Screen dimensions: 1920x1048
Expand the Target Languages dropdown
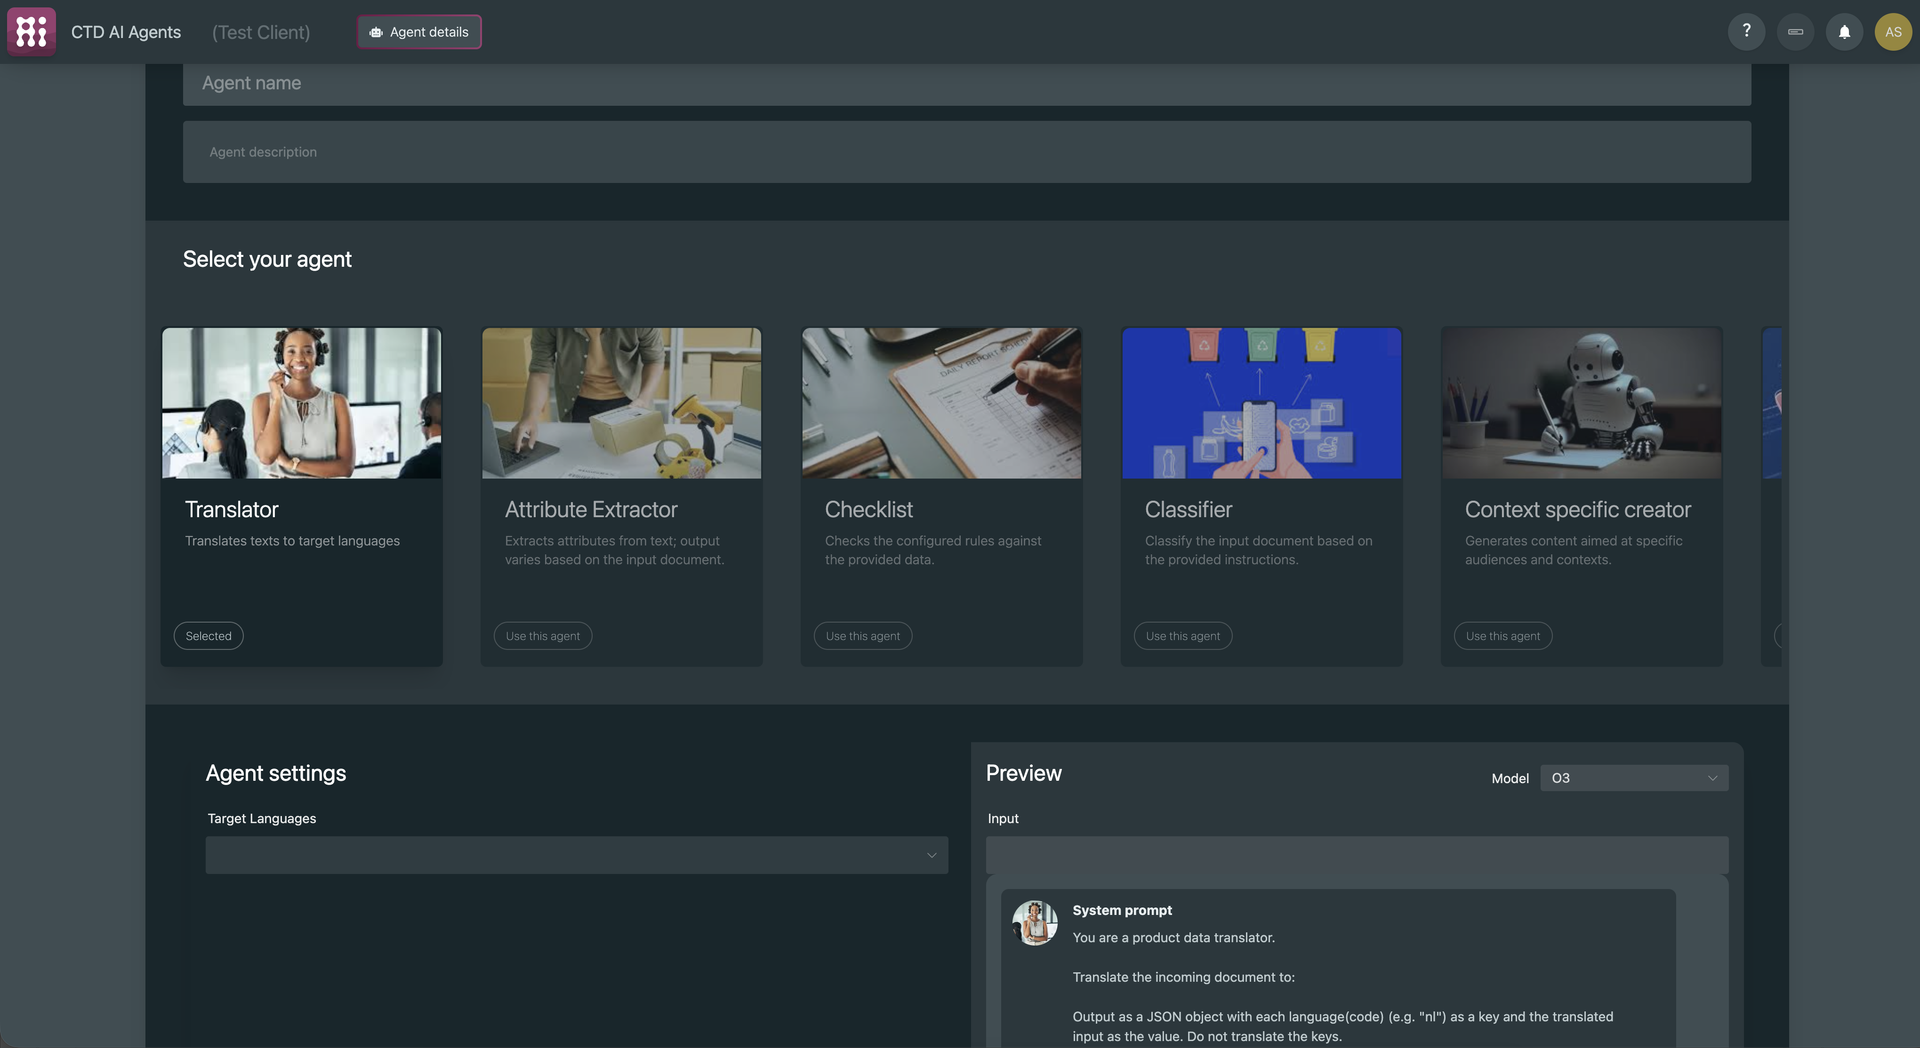tap(576, 855)
